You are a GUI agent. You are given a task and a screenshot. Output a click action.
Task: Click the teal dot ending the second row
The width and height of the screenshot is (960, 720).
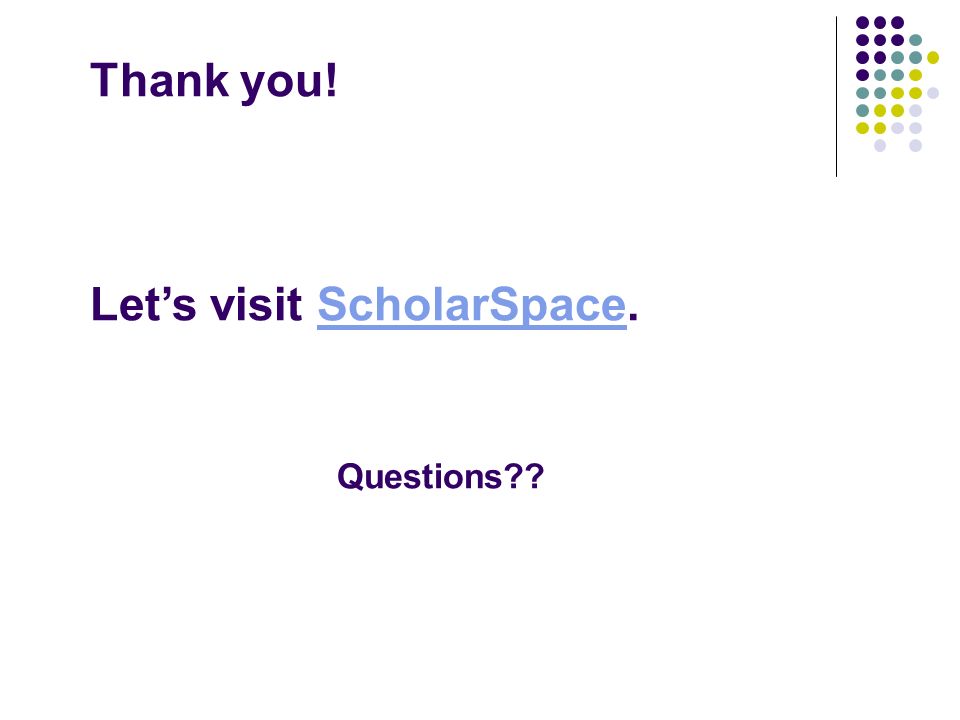pos(915,40)
